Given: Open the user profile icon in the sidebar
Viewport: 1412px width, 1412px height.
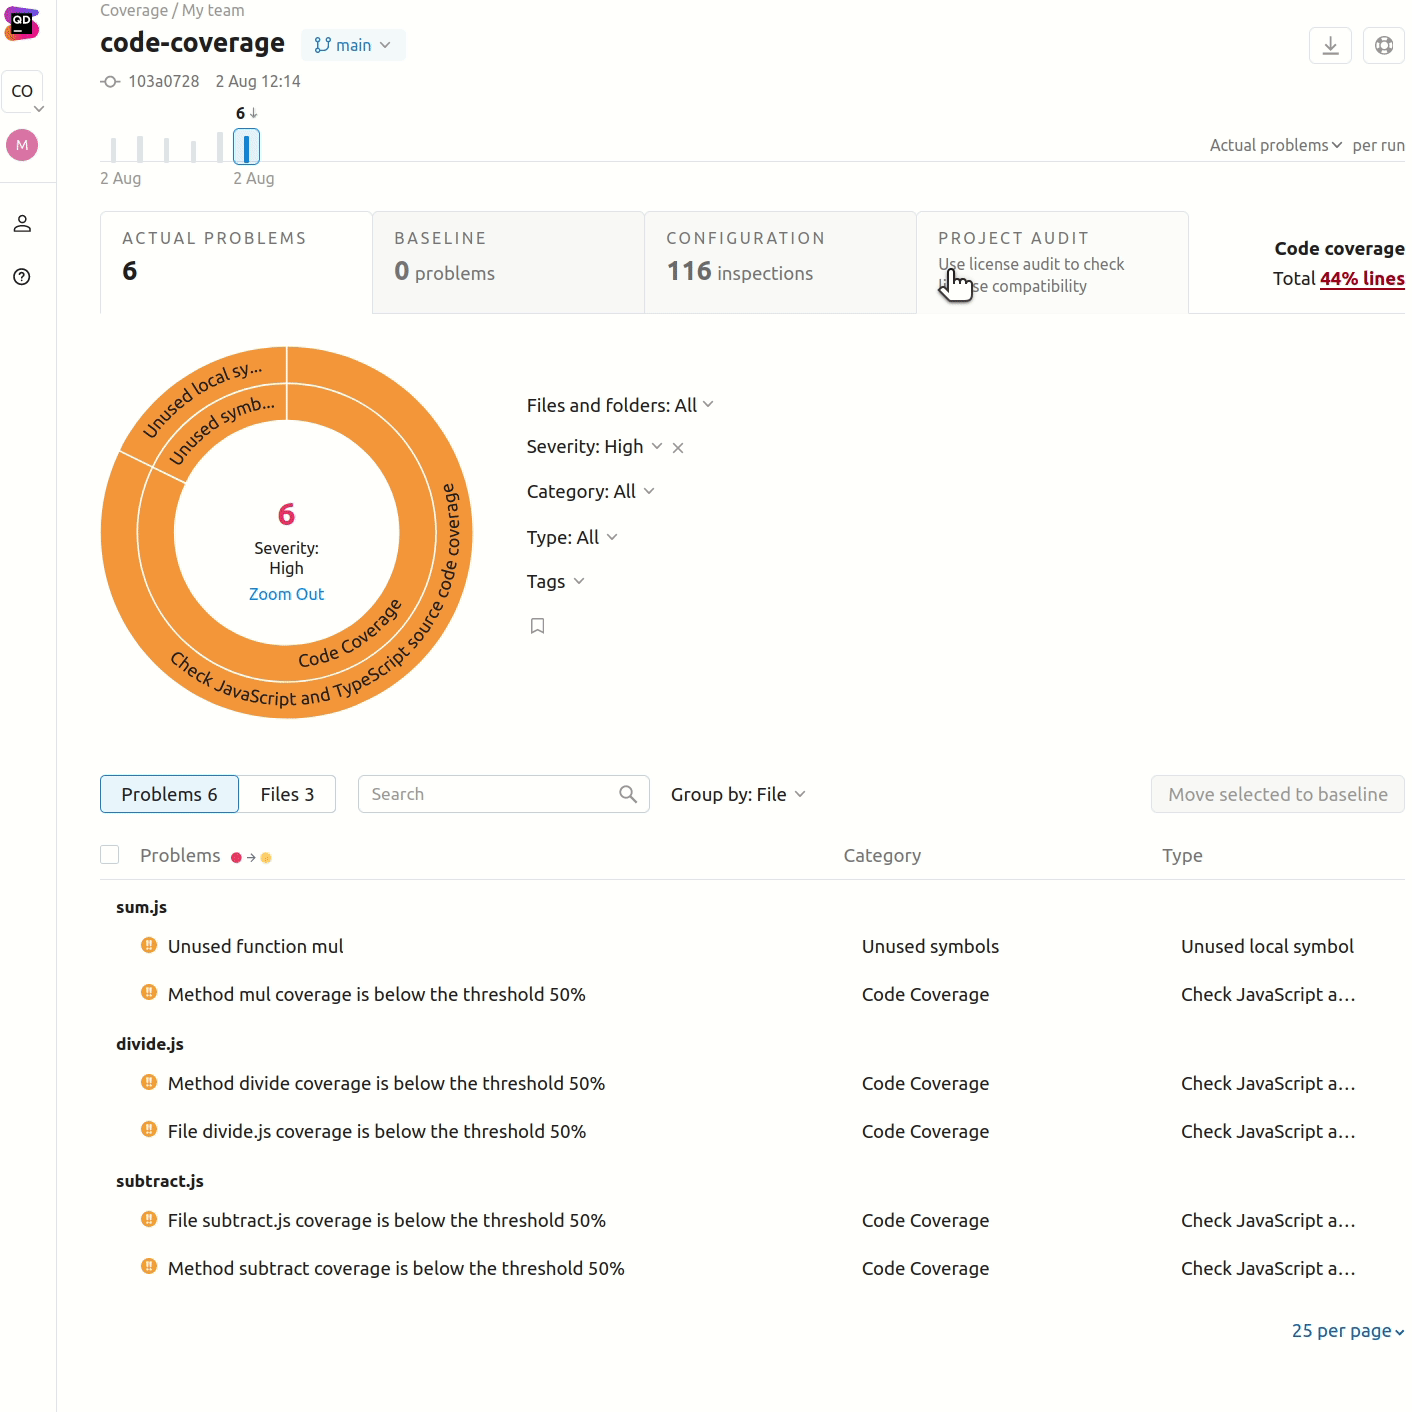Looking at the screenshot, I should pyautogui.click(x=22, y=224).
